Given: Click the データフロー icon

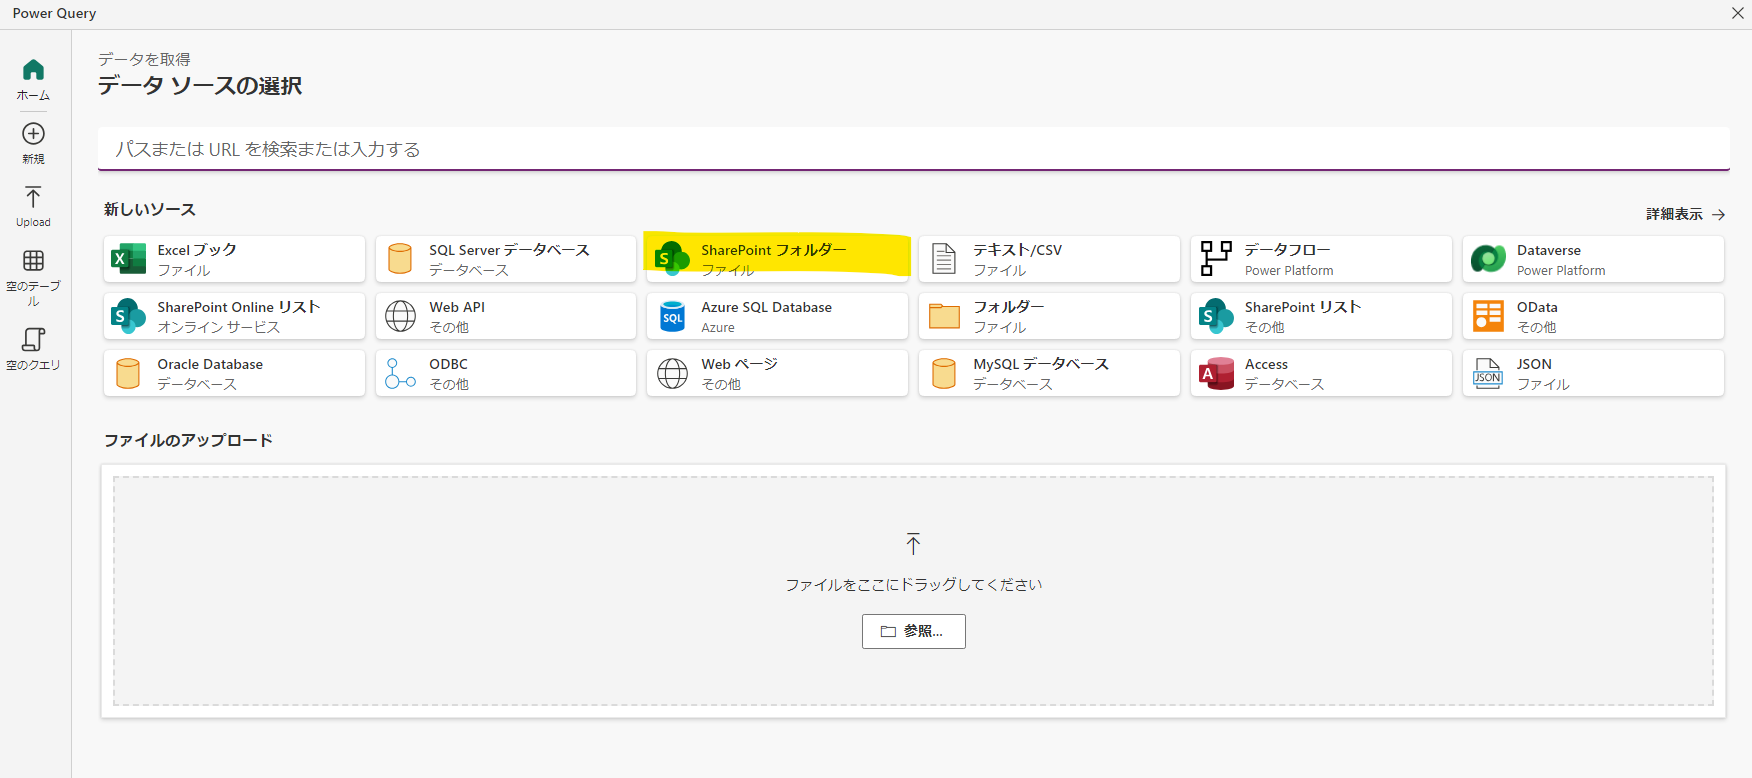Looking at the screenshot, I should (x=1216, y=259).
